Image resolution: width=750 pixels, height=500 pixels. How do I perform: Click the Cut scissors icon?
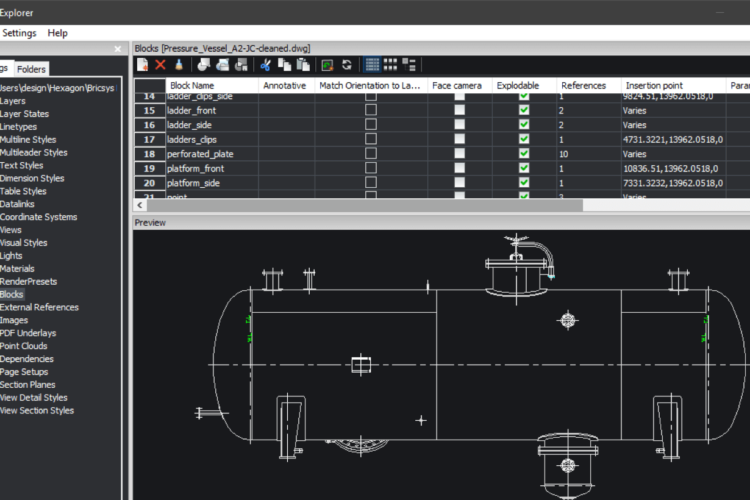pyautogui.click(x=266, y=65)
